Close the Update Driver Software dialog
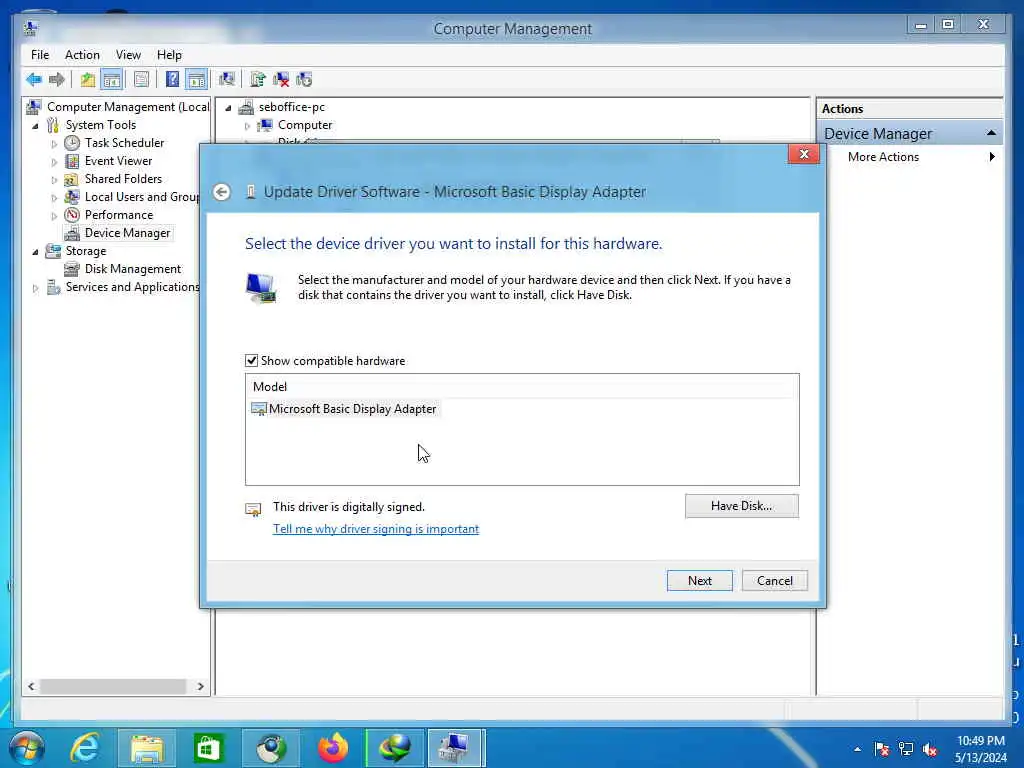The height and width of the screenshot is (768, 1024). tap(804, 154)
